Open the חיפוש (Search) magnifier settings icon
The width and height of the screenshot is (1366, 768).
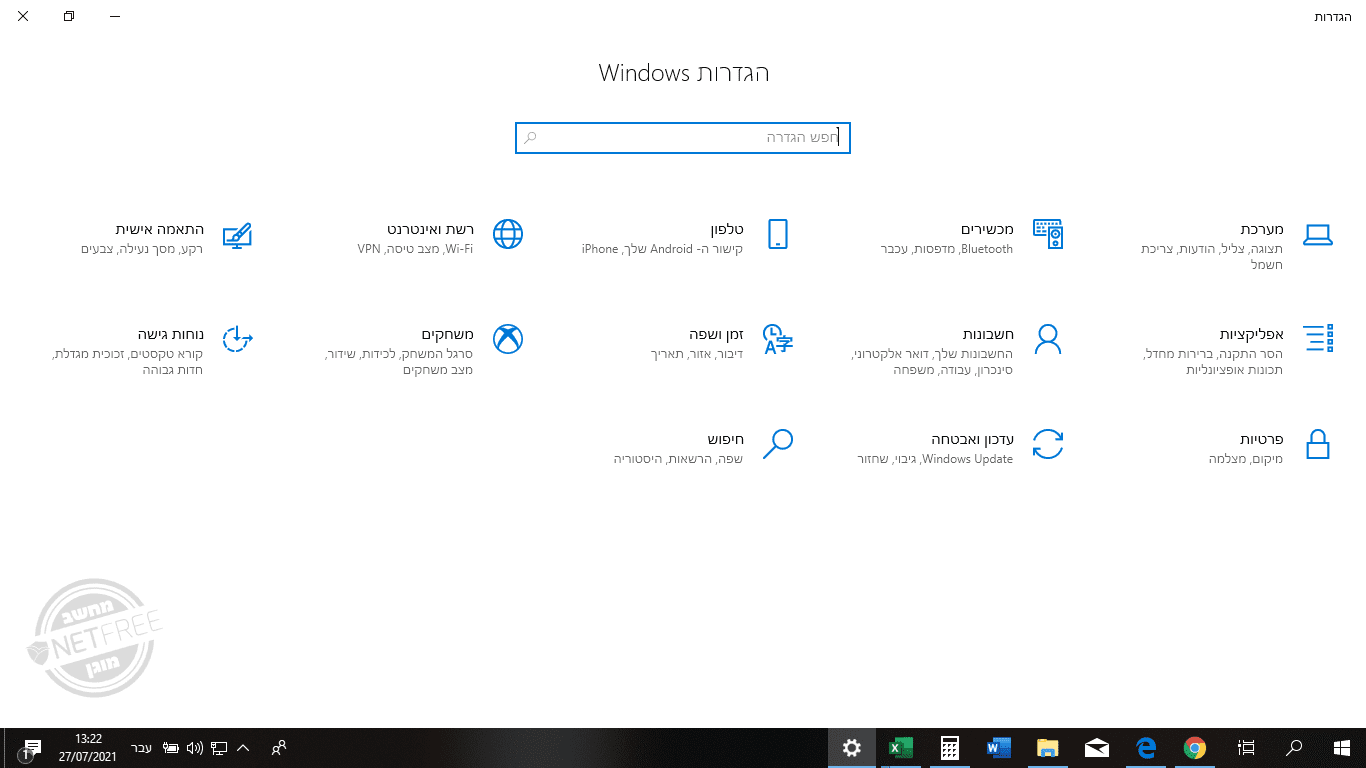(x=777, y=444)
